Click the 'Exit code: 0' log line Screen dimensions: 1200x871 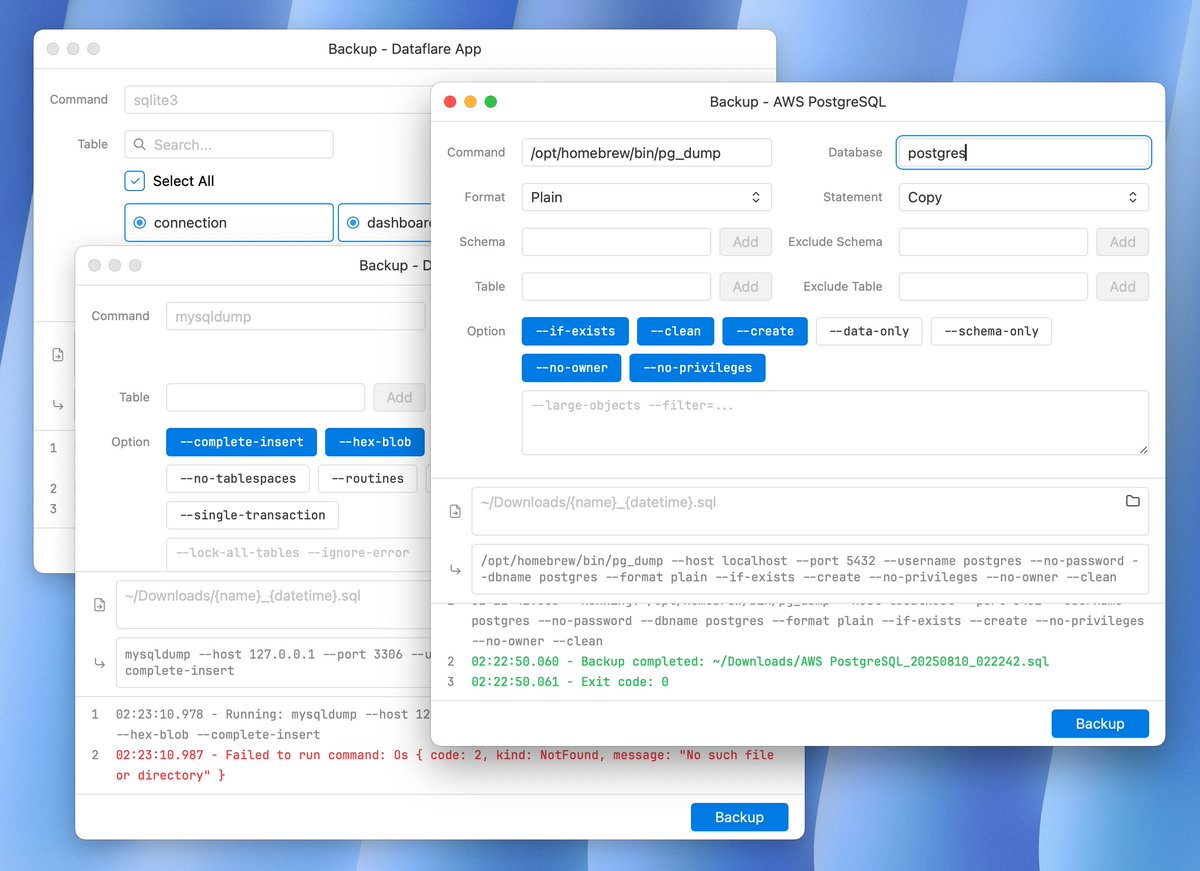pos(570,682)
